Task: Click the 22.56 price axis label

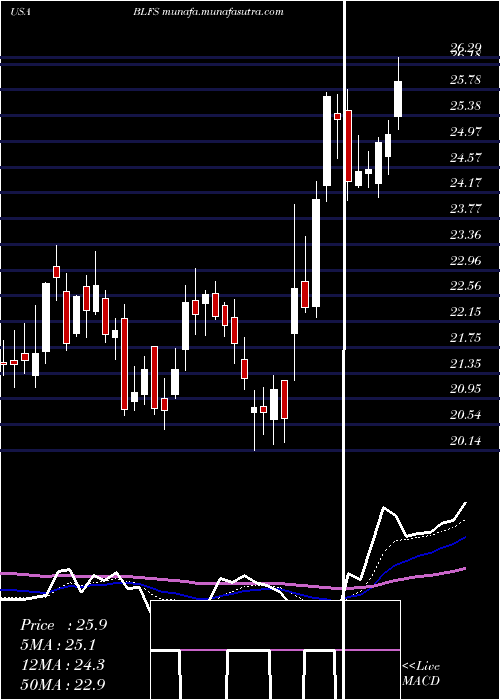Action: [466, 286]
